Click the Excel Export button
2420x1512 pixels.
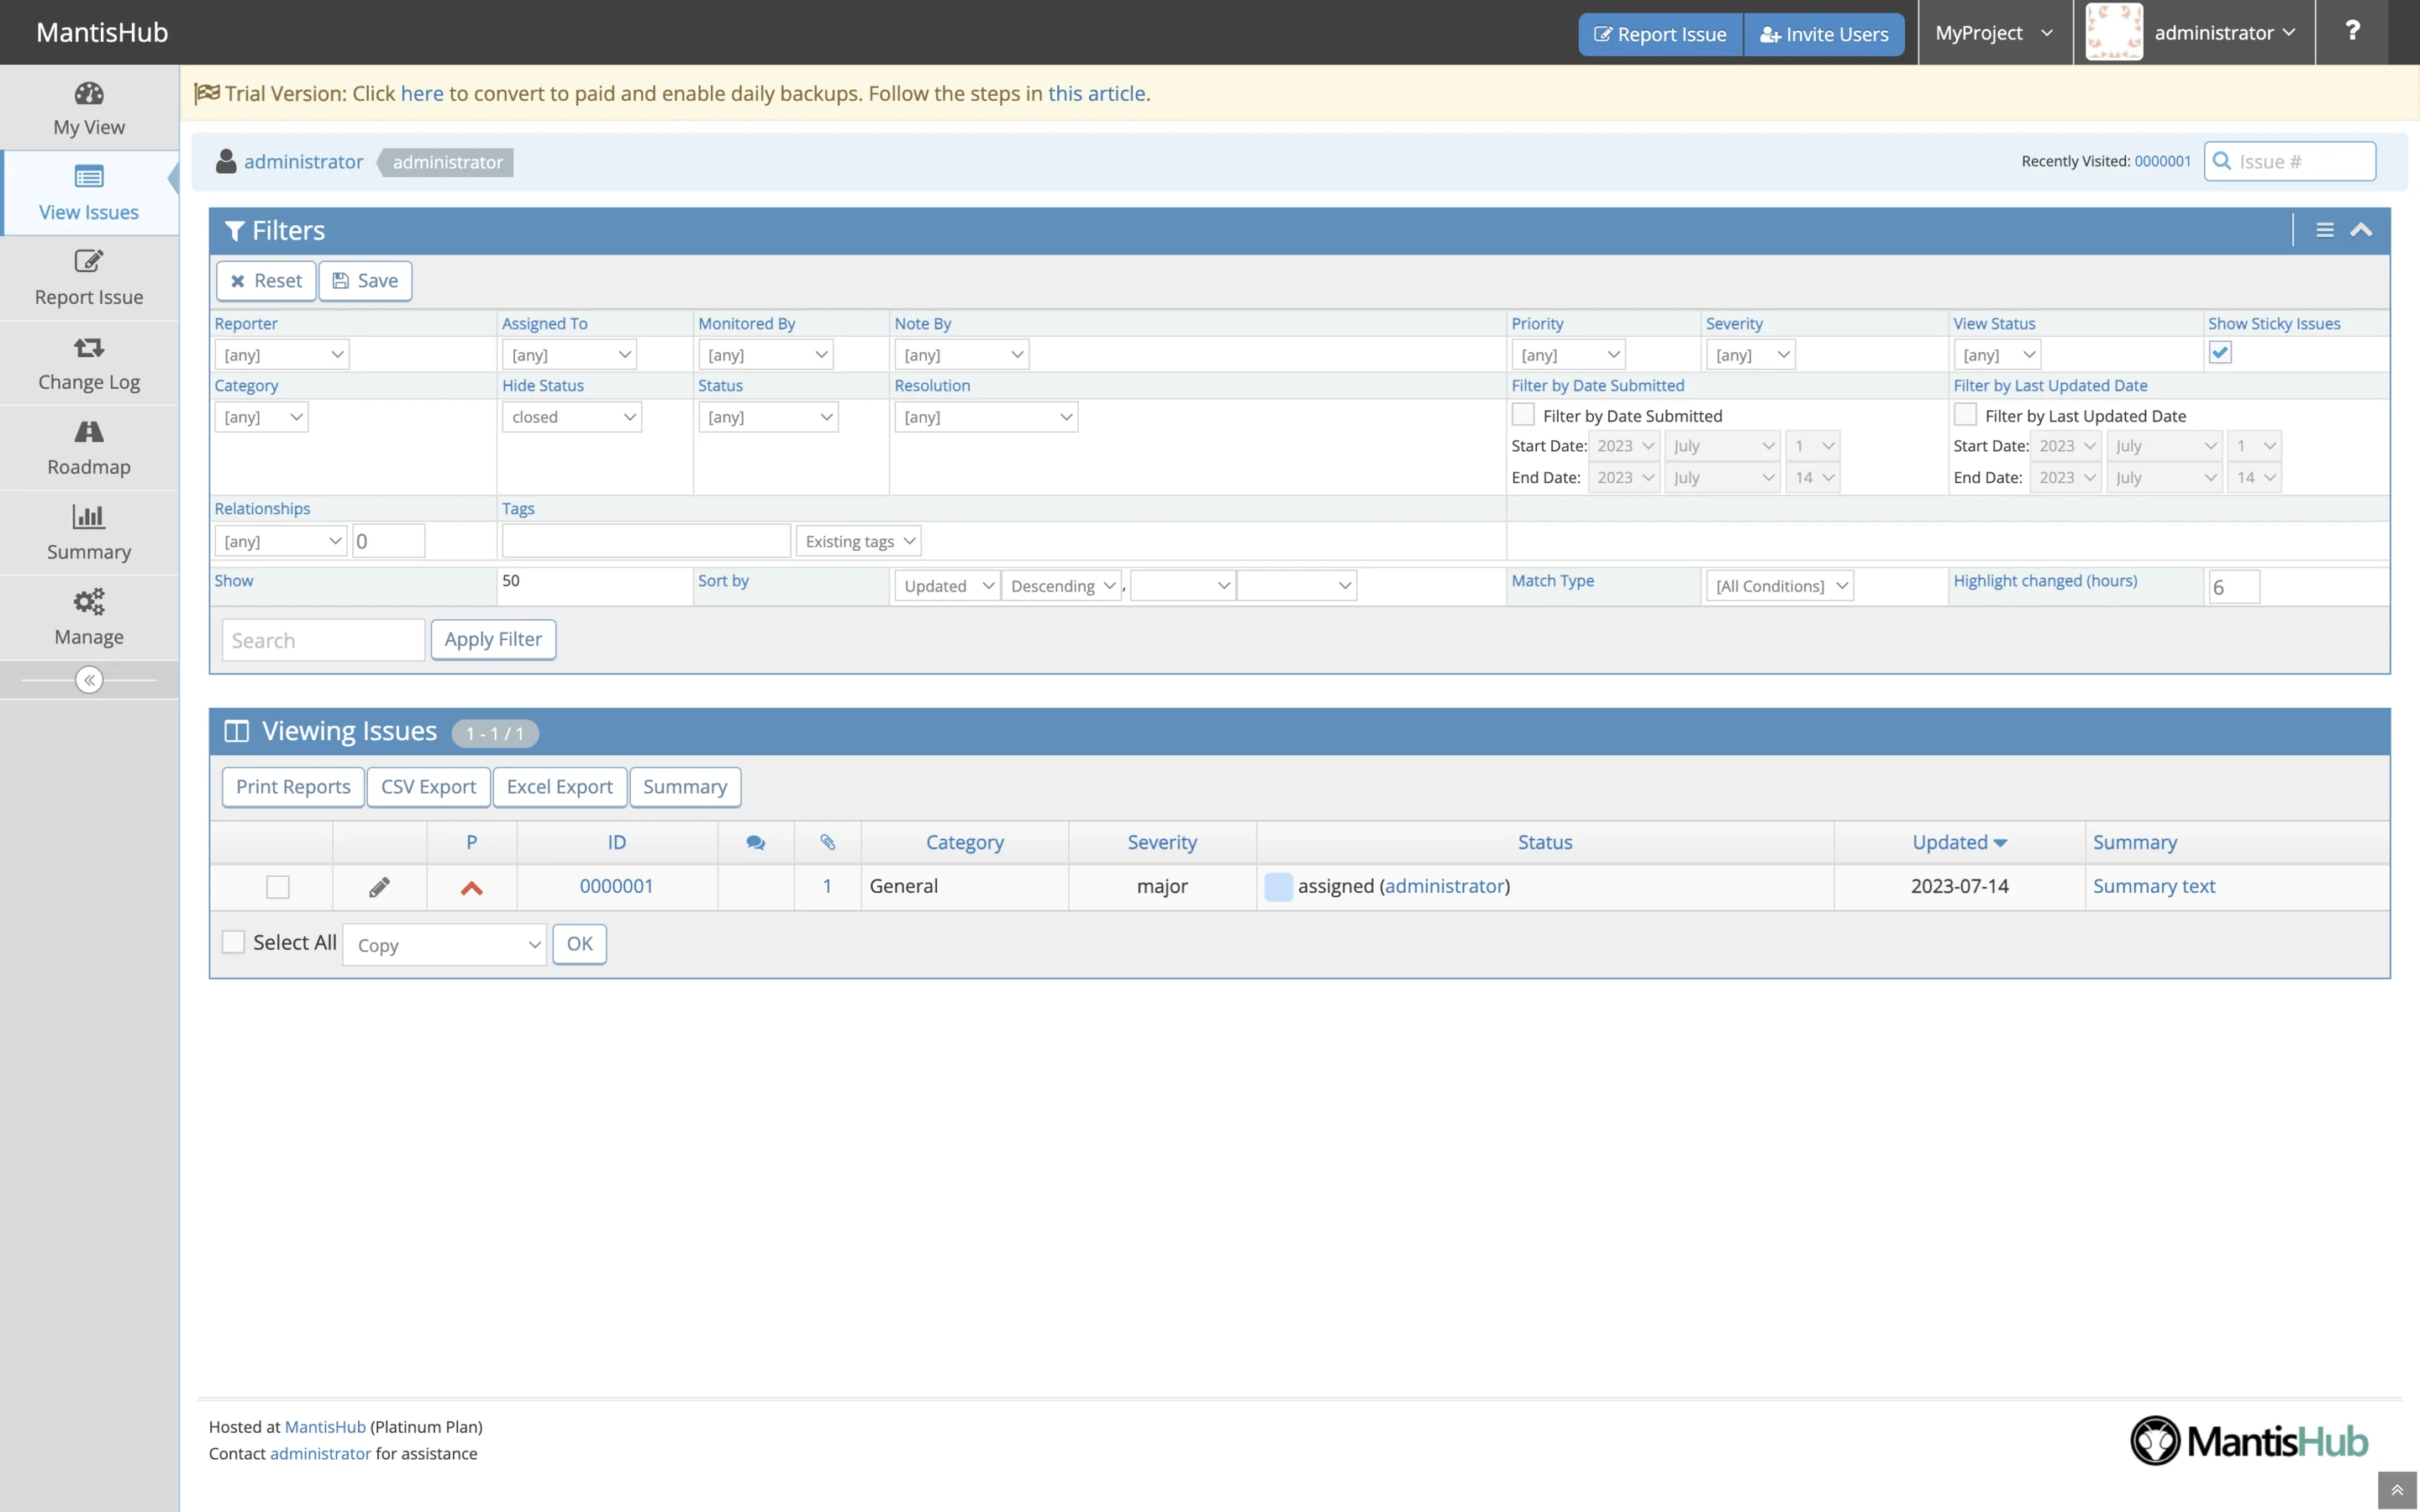click(559, 787)
